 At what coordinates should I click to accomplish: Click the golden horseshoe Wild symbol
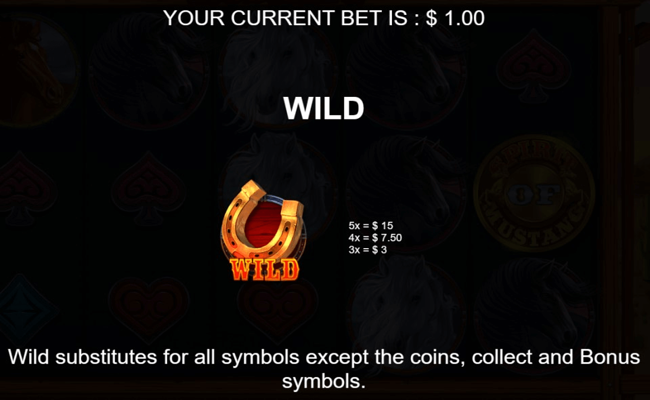click(263, 230)
